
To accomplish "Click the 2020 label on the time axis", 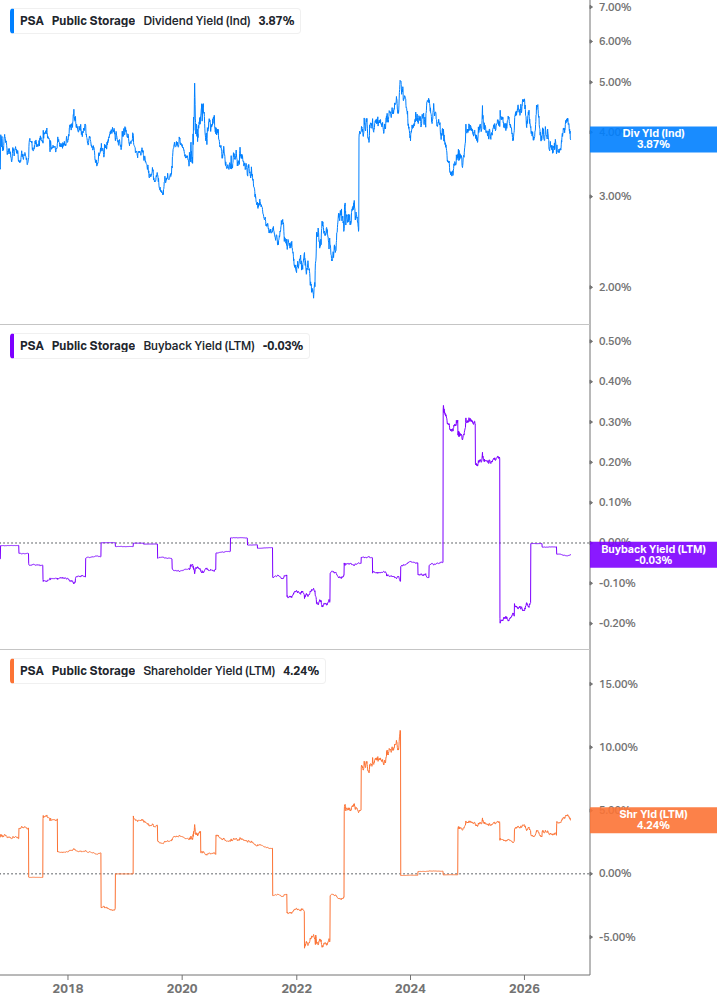I will tap(182, 989).
